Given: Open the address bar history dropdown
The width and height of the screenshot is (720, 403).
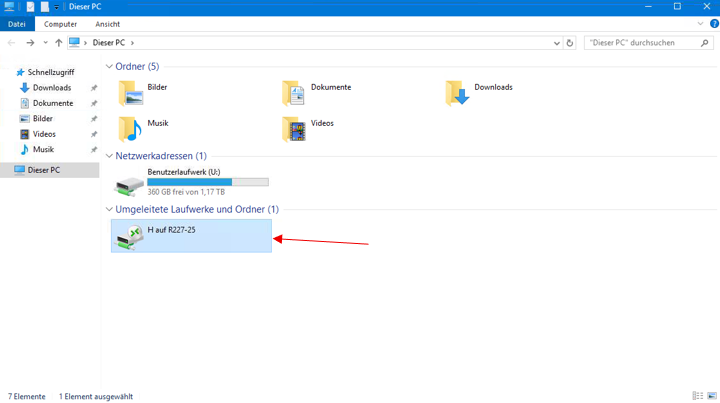Looking at the screenshot, I should [x=557, y=43].
